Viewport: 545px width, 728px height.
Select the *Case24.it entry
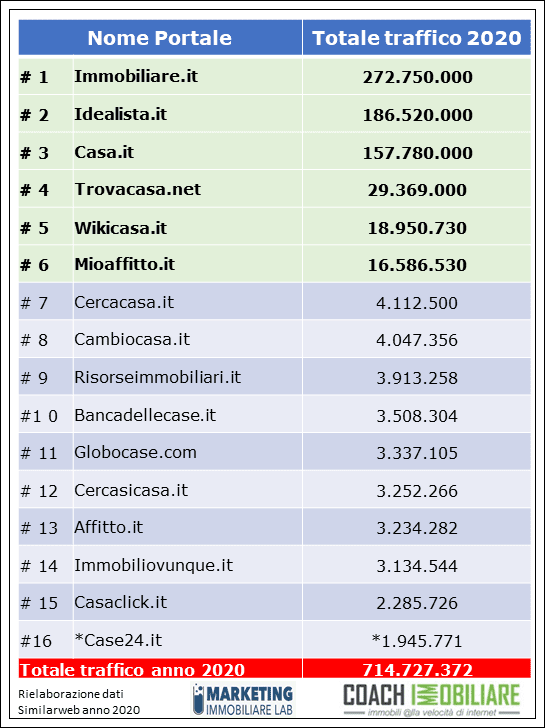pos(118,640)
